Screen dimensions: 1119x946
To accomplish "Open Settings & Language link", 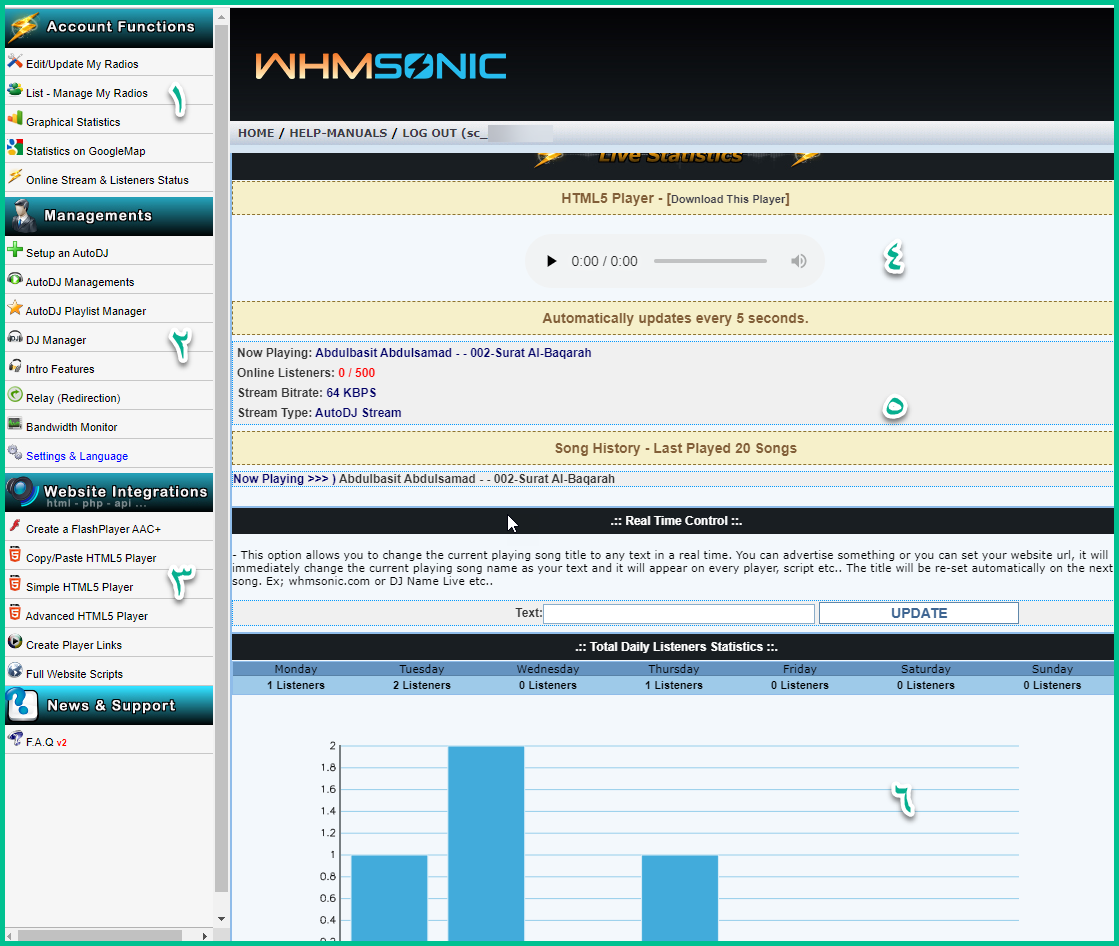I will click(x=77, y=456).
